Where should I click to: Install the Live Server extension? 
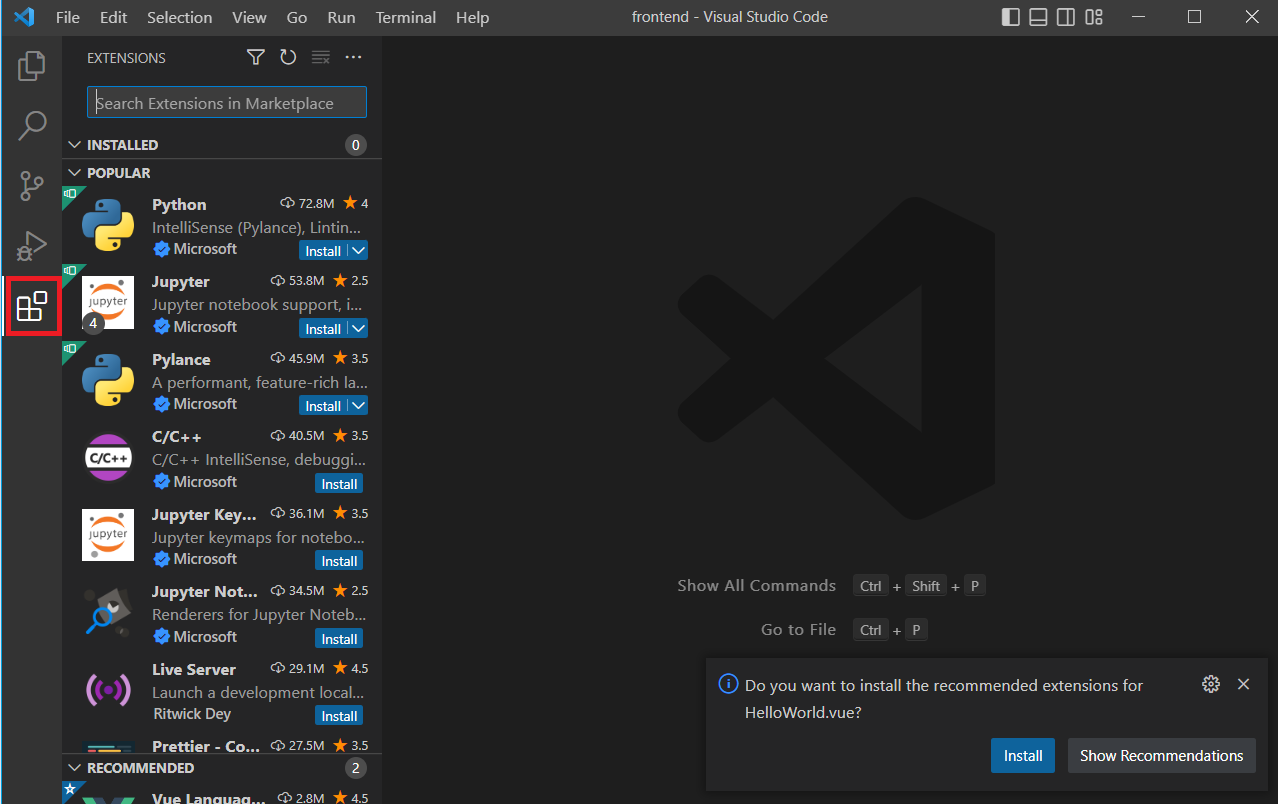coord(339,715)
